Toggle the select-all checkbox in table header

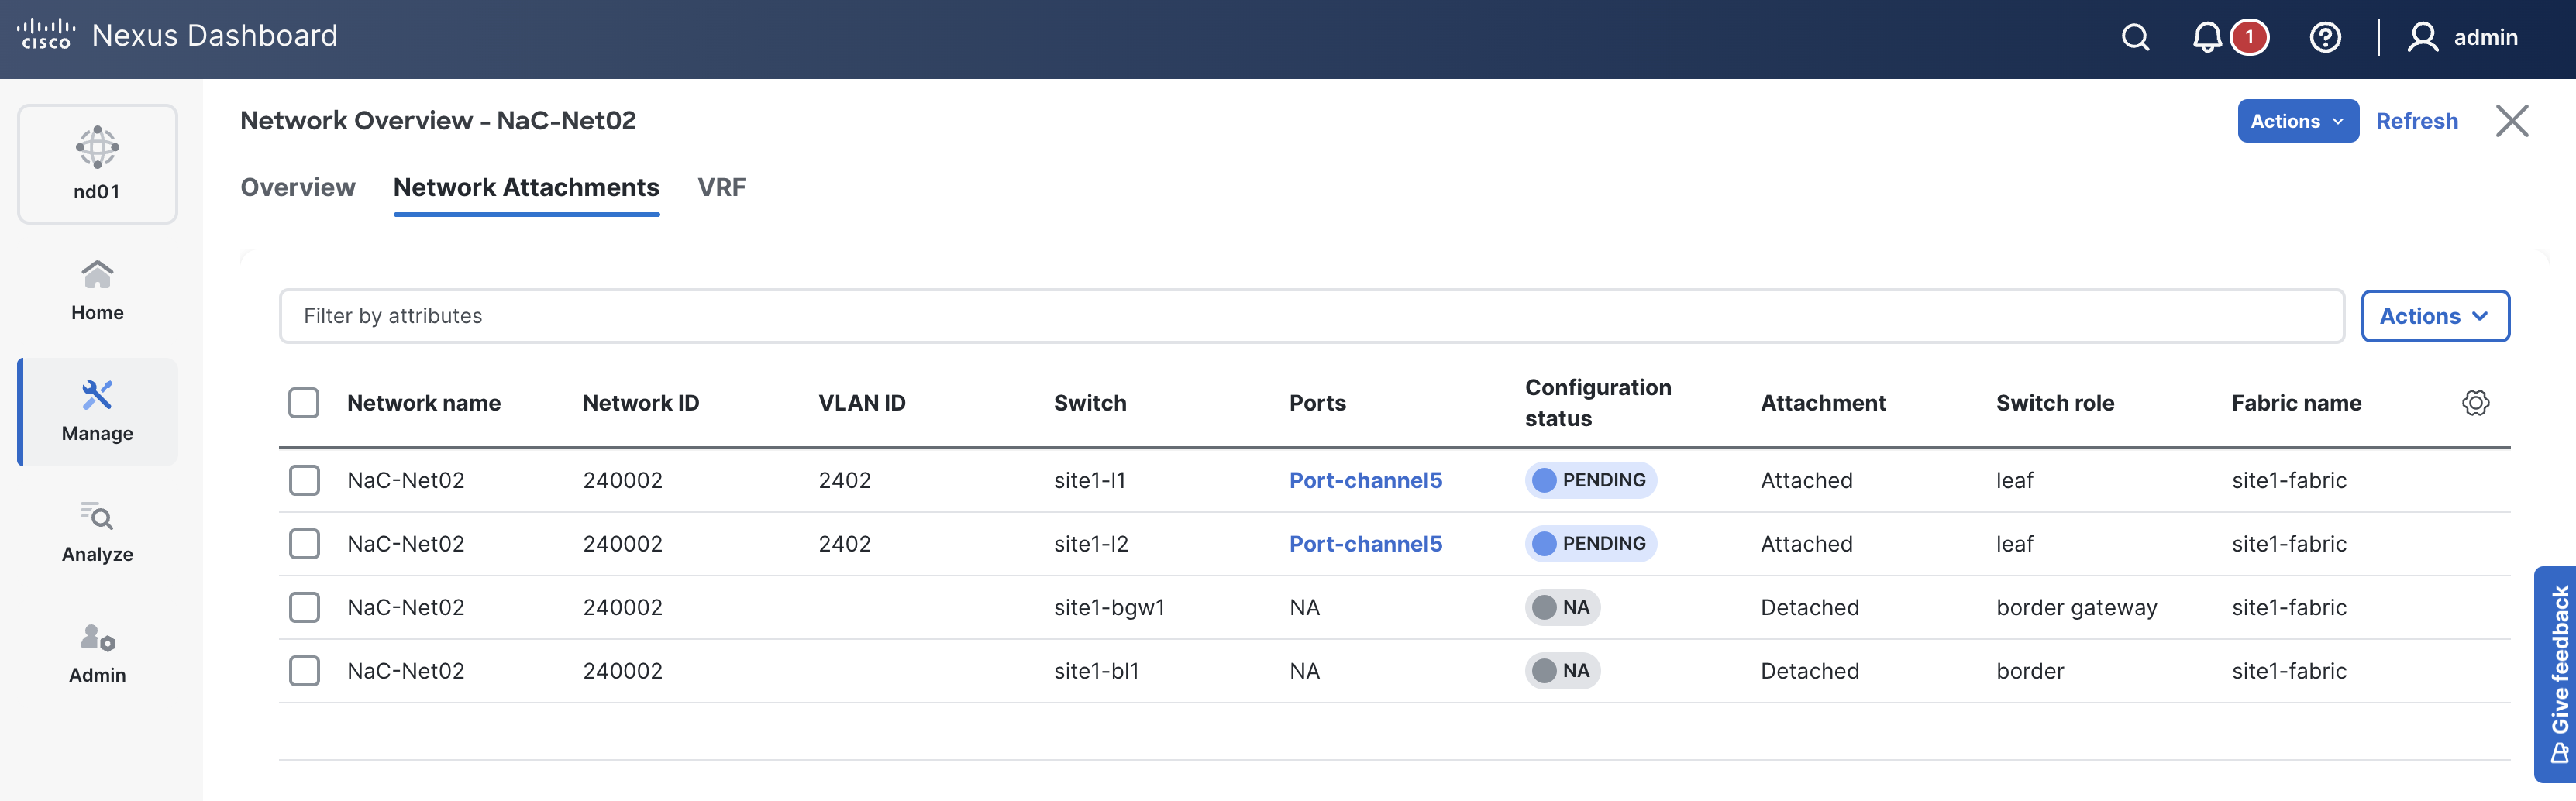(304, 403)
